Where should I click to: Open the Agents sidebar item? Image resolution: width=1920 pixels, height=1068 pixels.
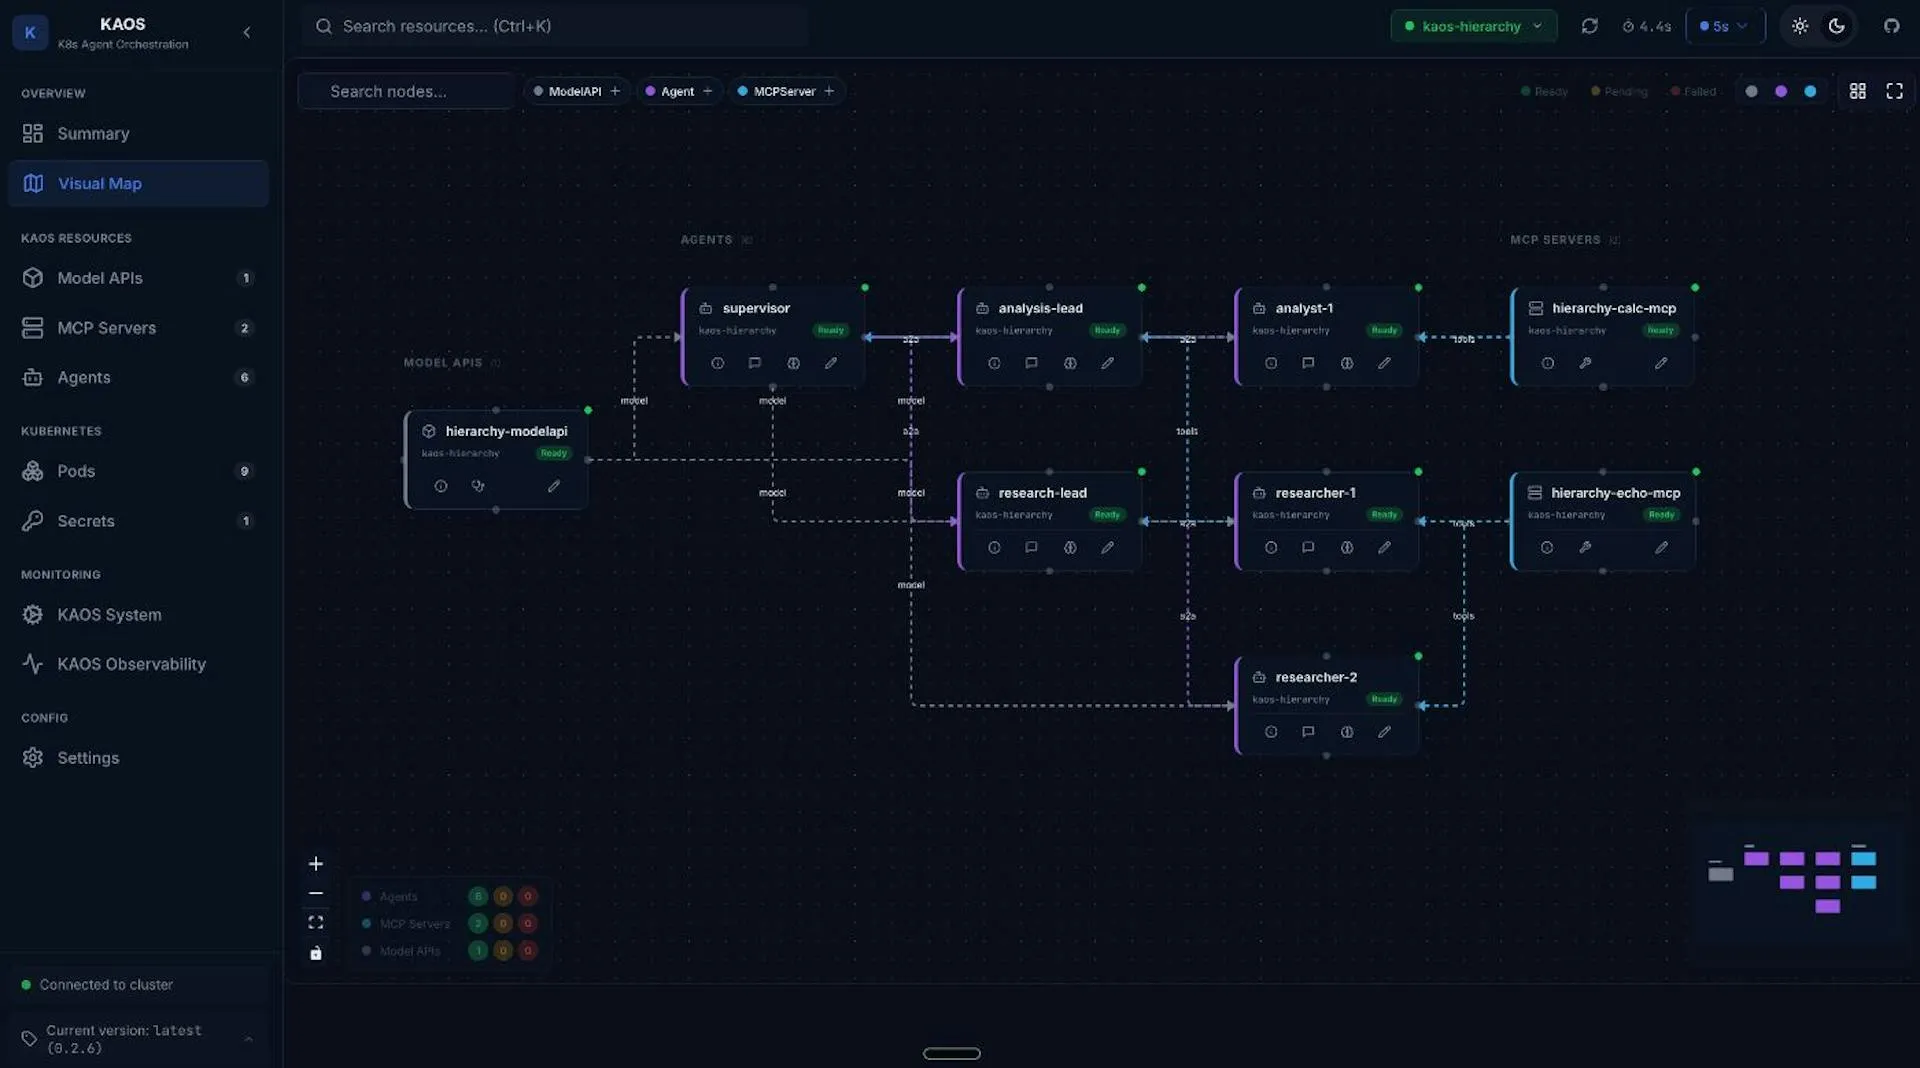pyautogui.click(x=138, y=377)
